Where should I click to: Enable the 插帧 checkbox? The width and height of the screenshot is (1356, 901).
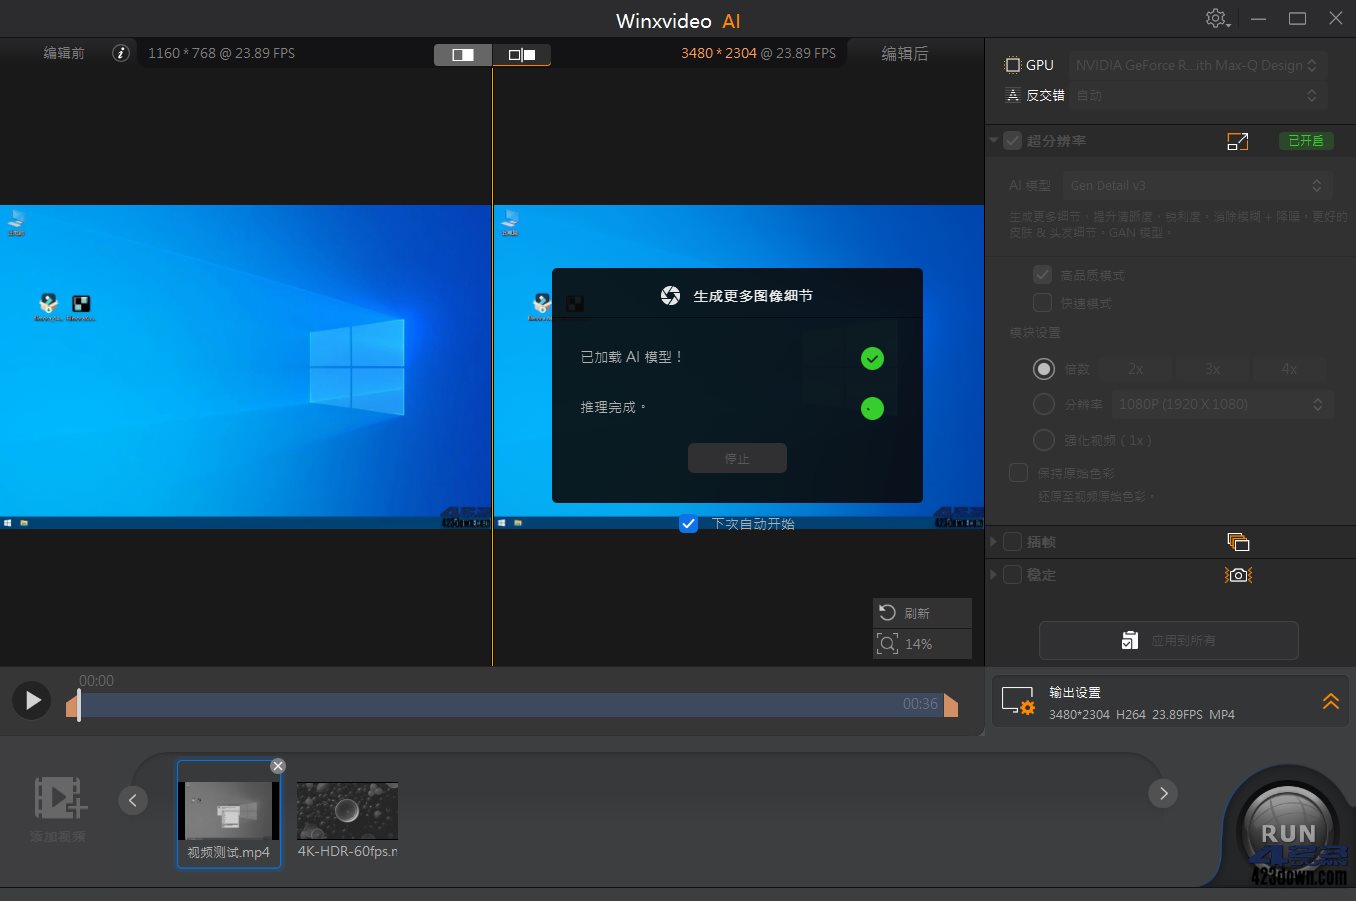click(1013, 542)
